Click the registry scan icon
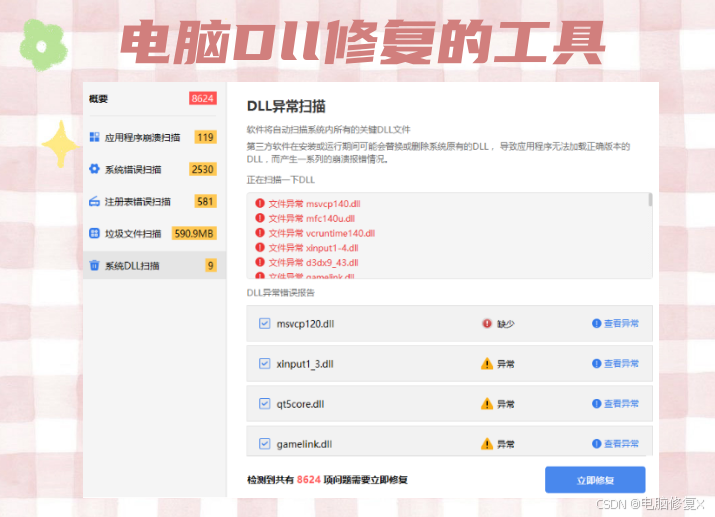 tap(94, 201)
